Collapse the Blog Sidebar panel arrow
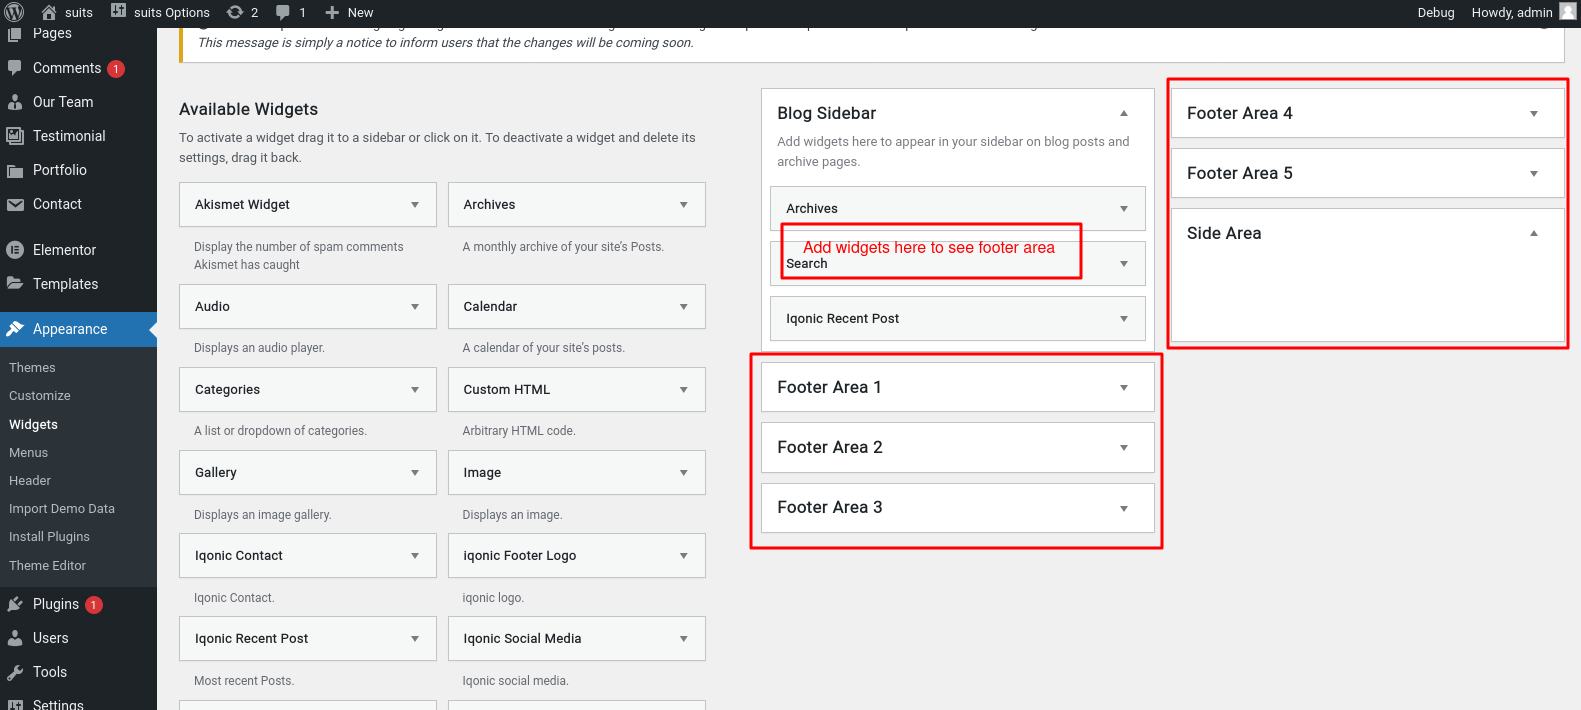The image size is (1581, 710). pyautogui.click(x=1124, y=113)
